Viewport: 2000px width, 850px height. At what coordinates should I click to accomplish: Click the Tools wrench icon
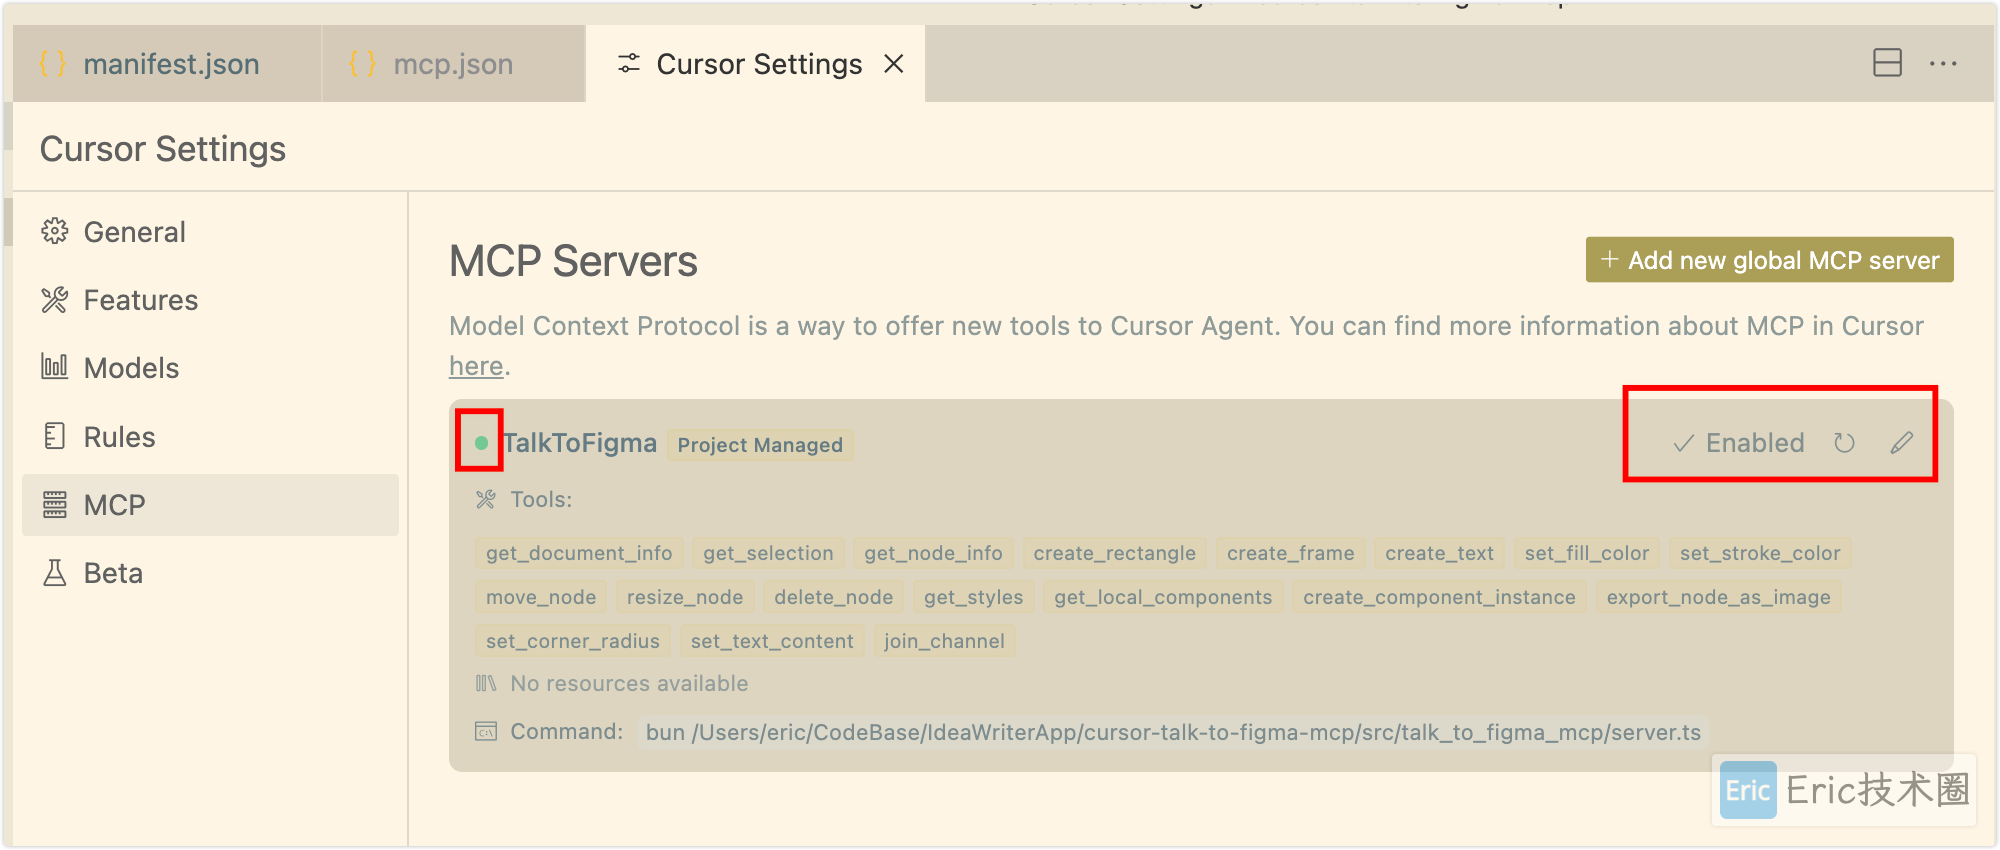point(486,499)
